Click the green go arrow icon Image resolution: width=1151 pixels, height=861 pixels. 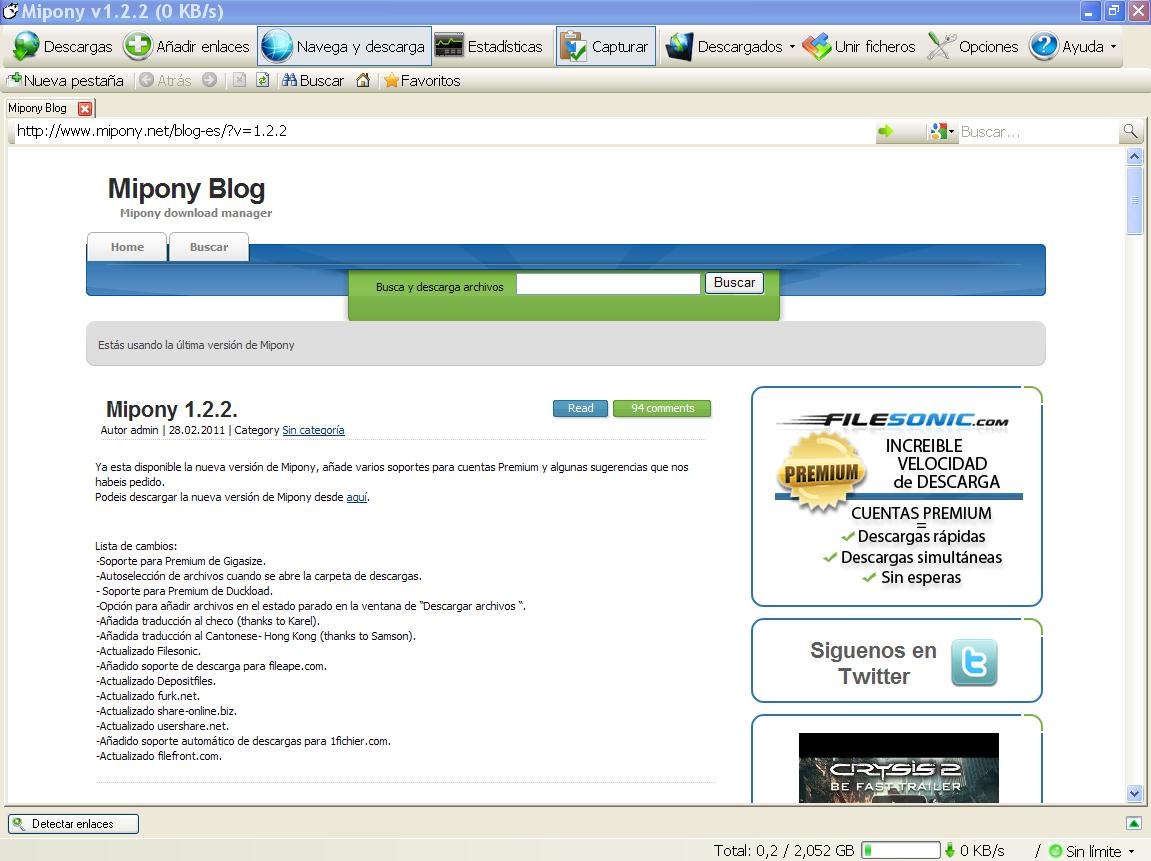coord(886,131)
